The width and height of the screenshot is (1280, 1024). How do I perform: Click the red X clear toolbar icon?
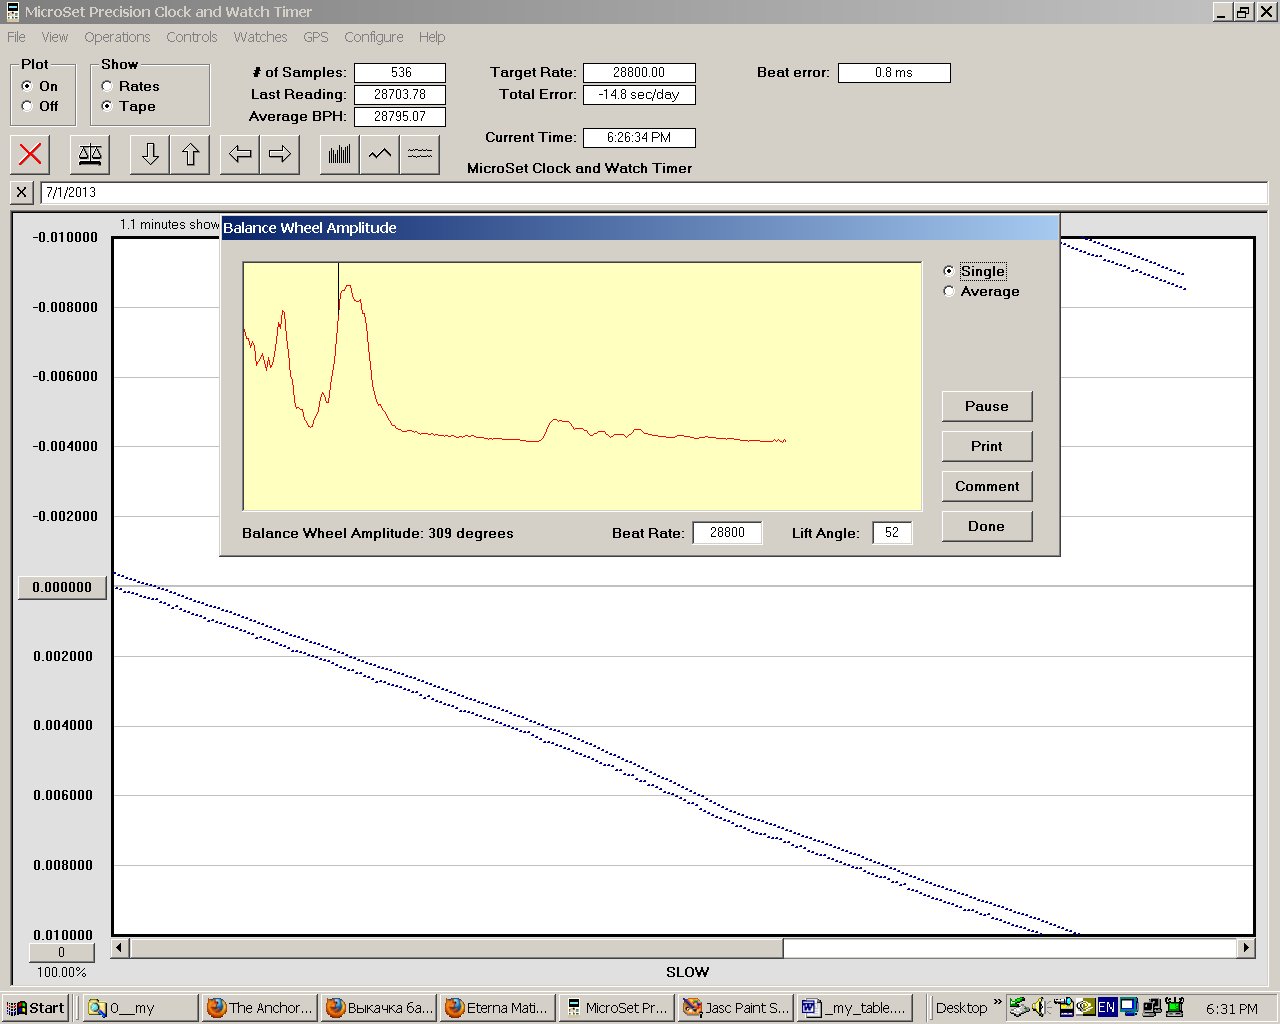(31, 154)
